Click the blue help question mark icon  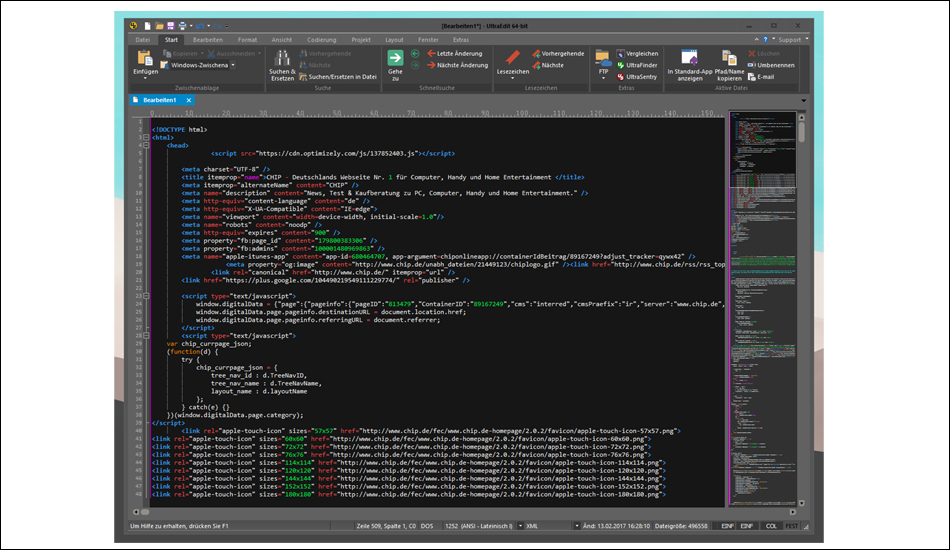pos(765,39)
